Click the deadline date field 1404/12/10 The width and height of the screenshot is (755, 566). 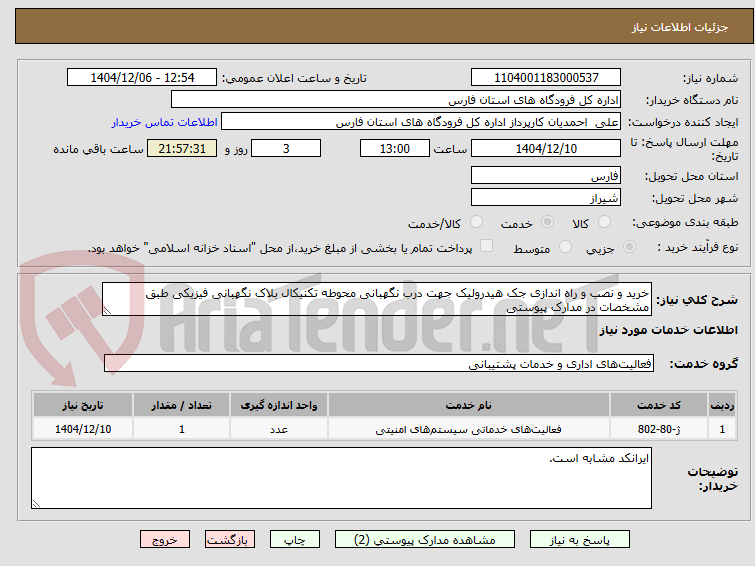click(546, 148)
